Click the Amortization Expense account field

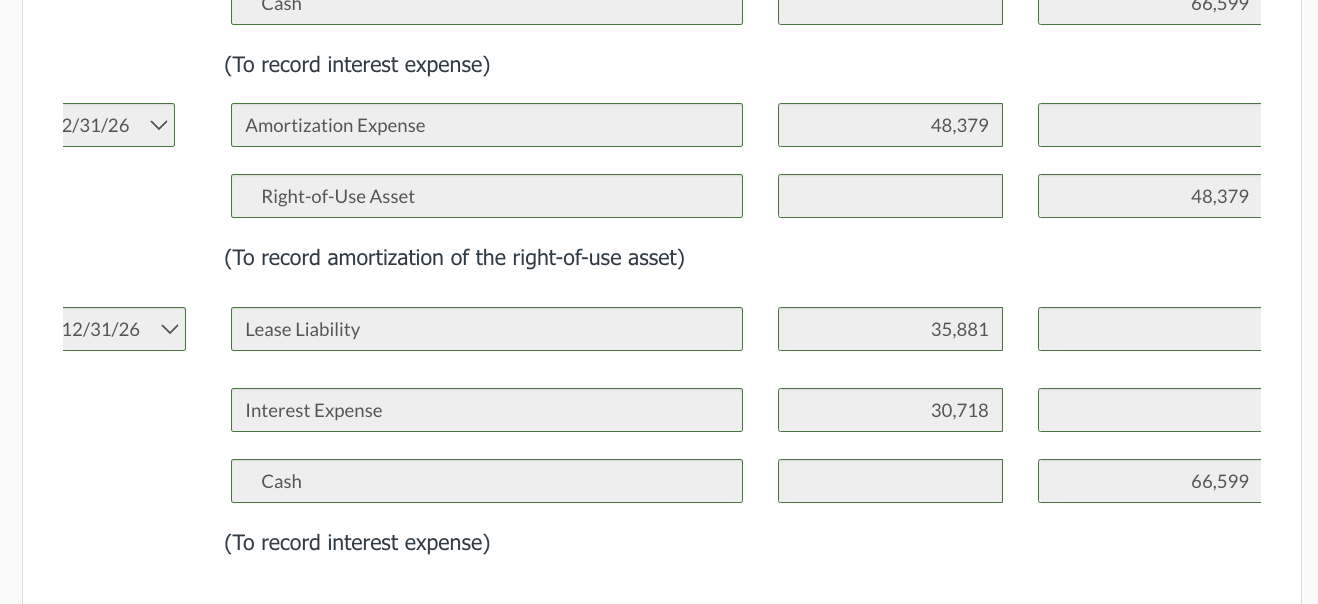[487, 125]
